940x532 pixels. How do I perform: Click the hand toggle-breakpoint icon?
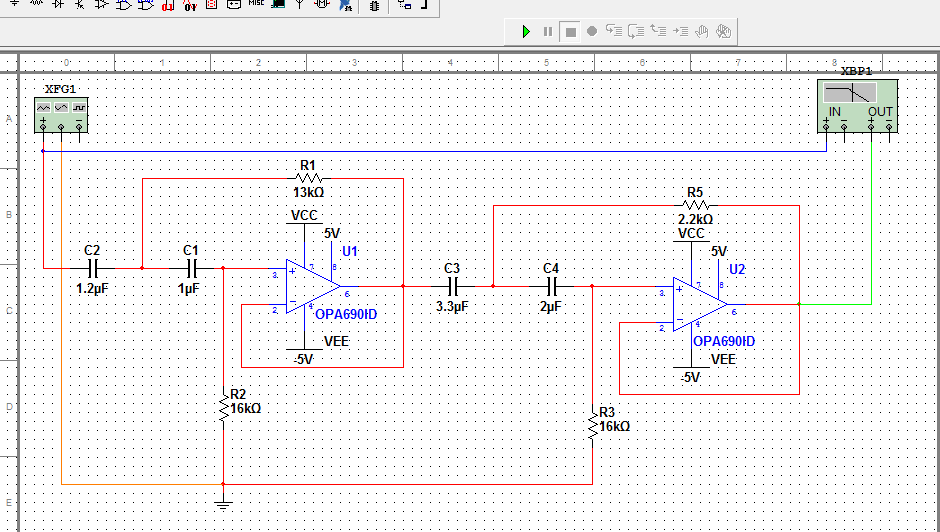(703, 32)
